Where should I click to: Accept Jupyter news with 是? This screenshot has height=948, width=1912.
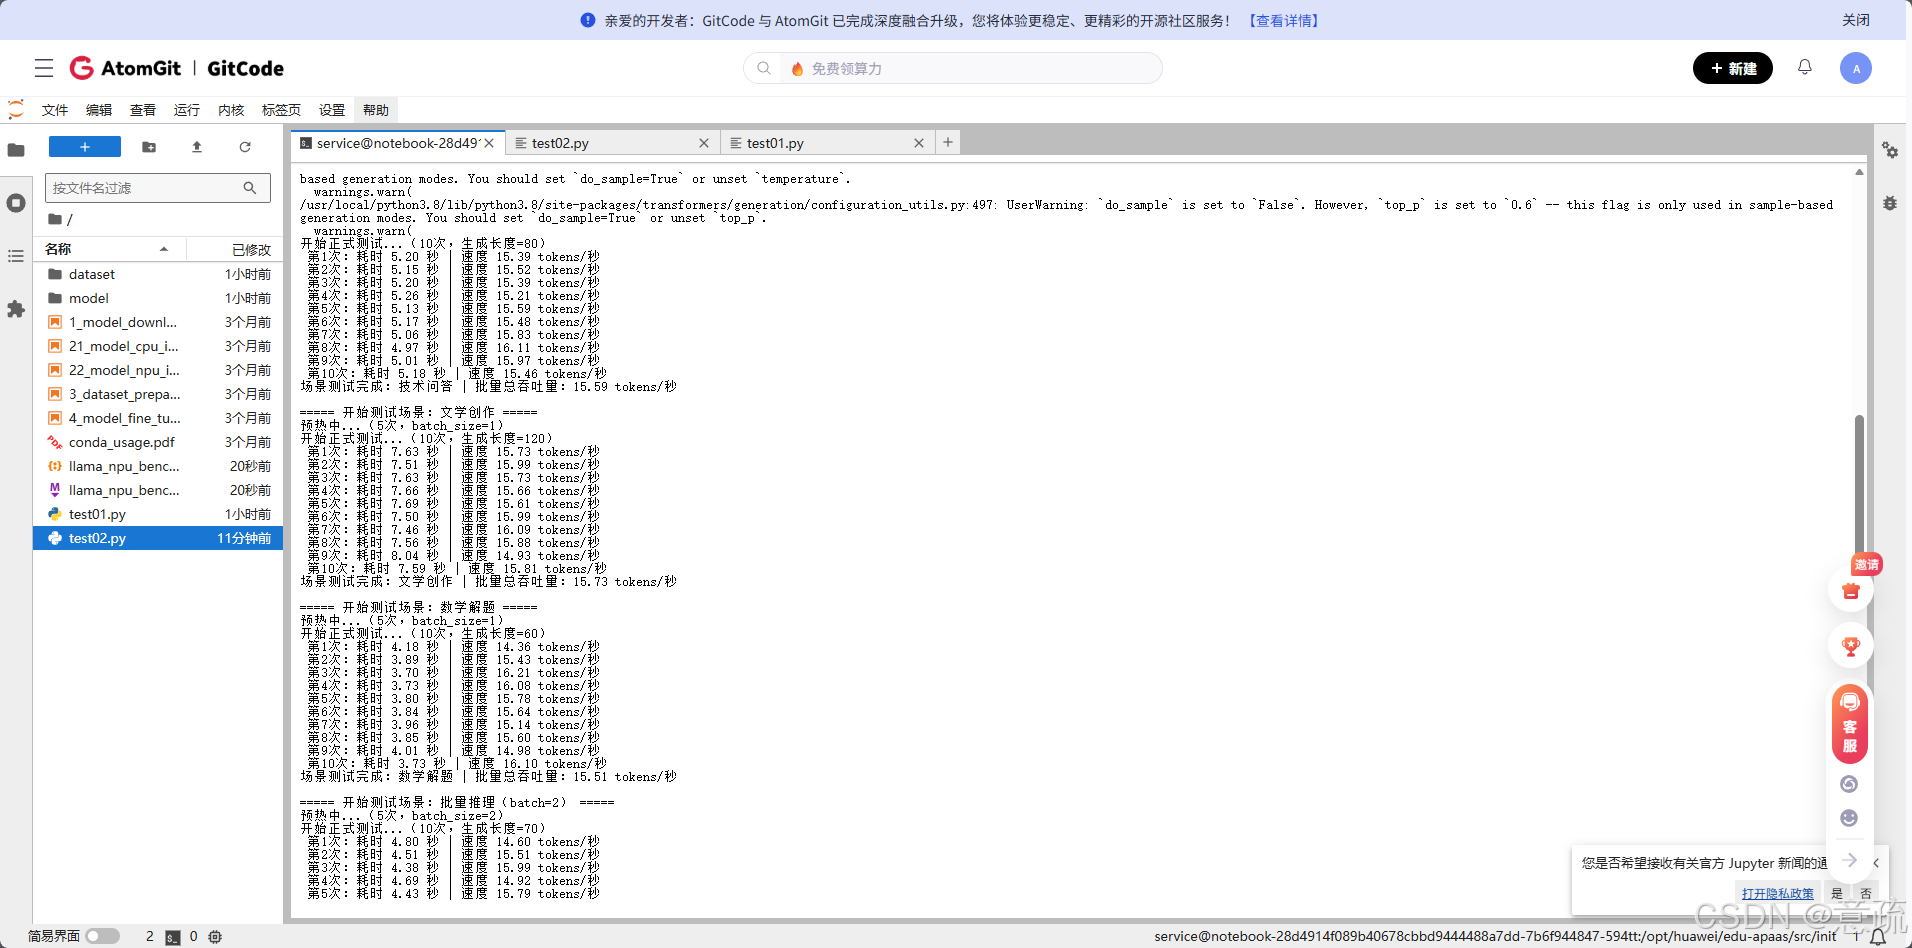tap(1837, 893)
